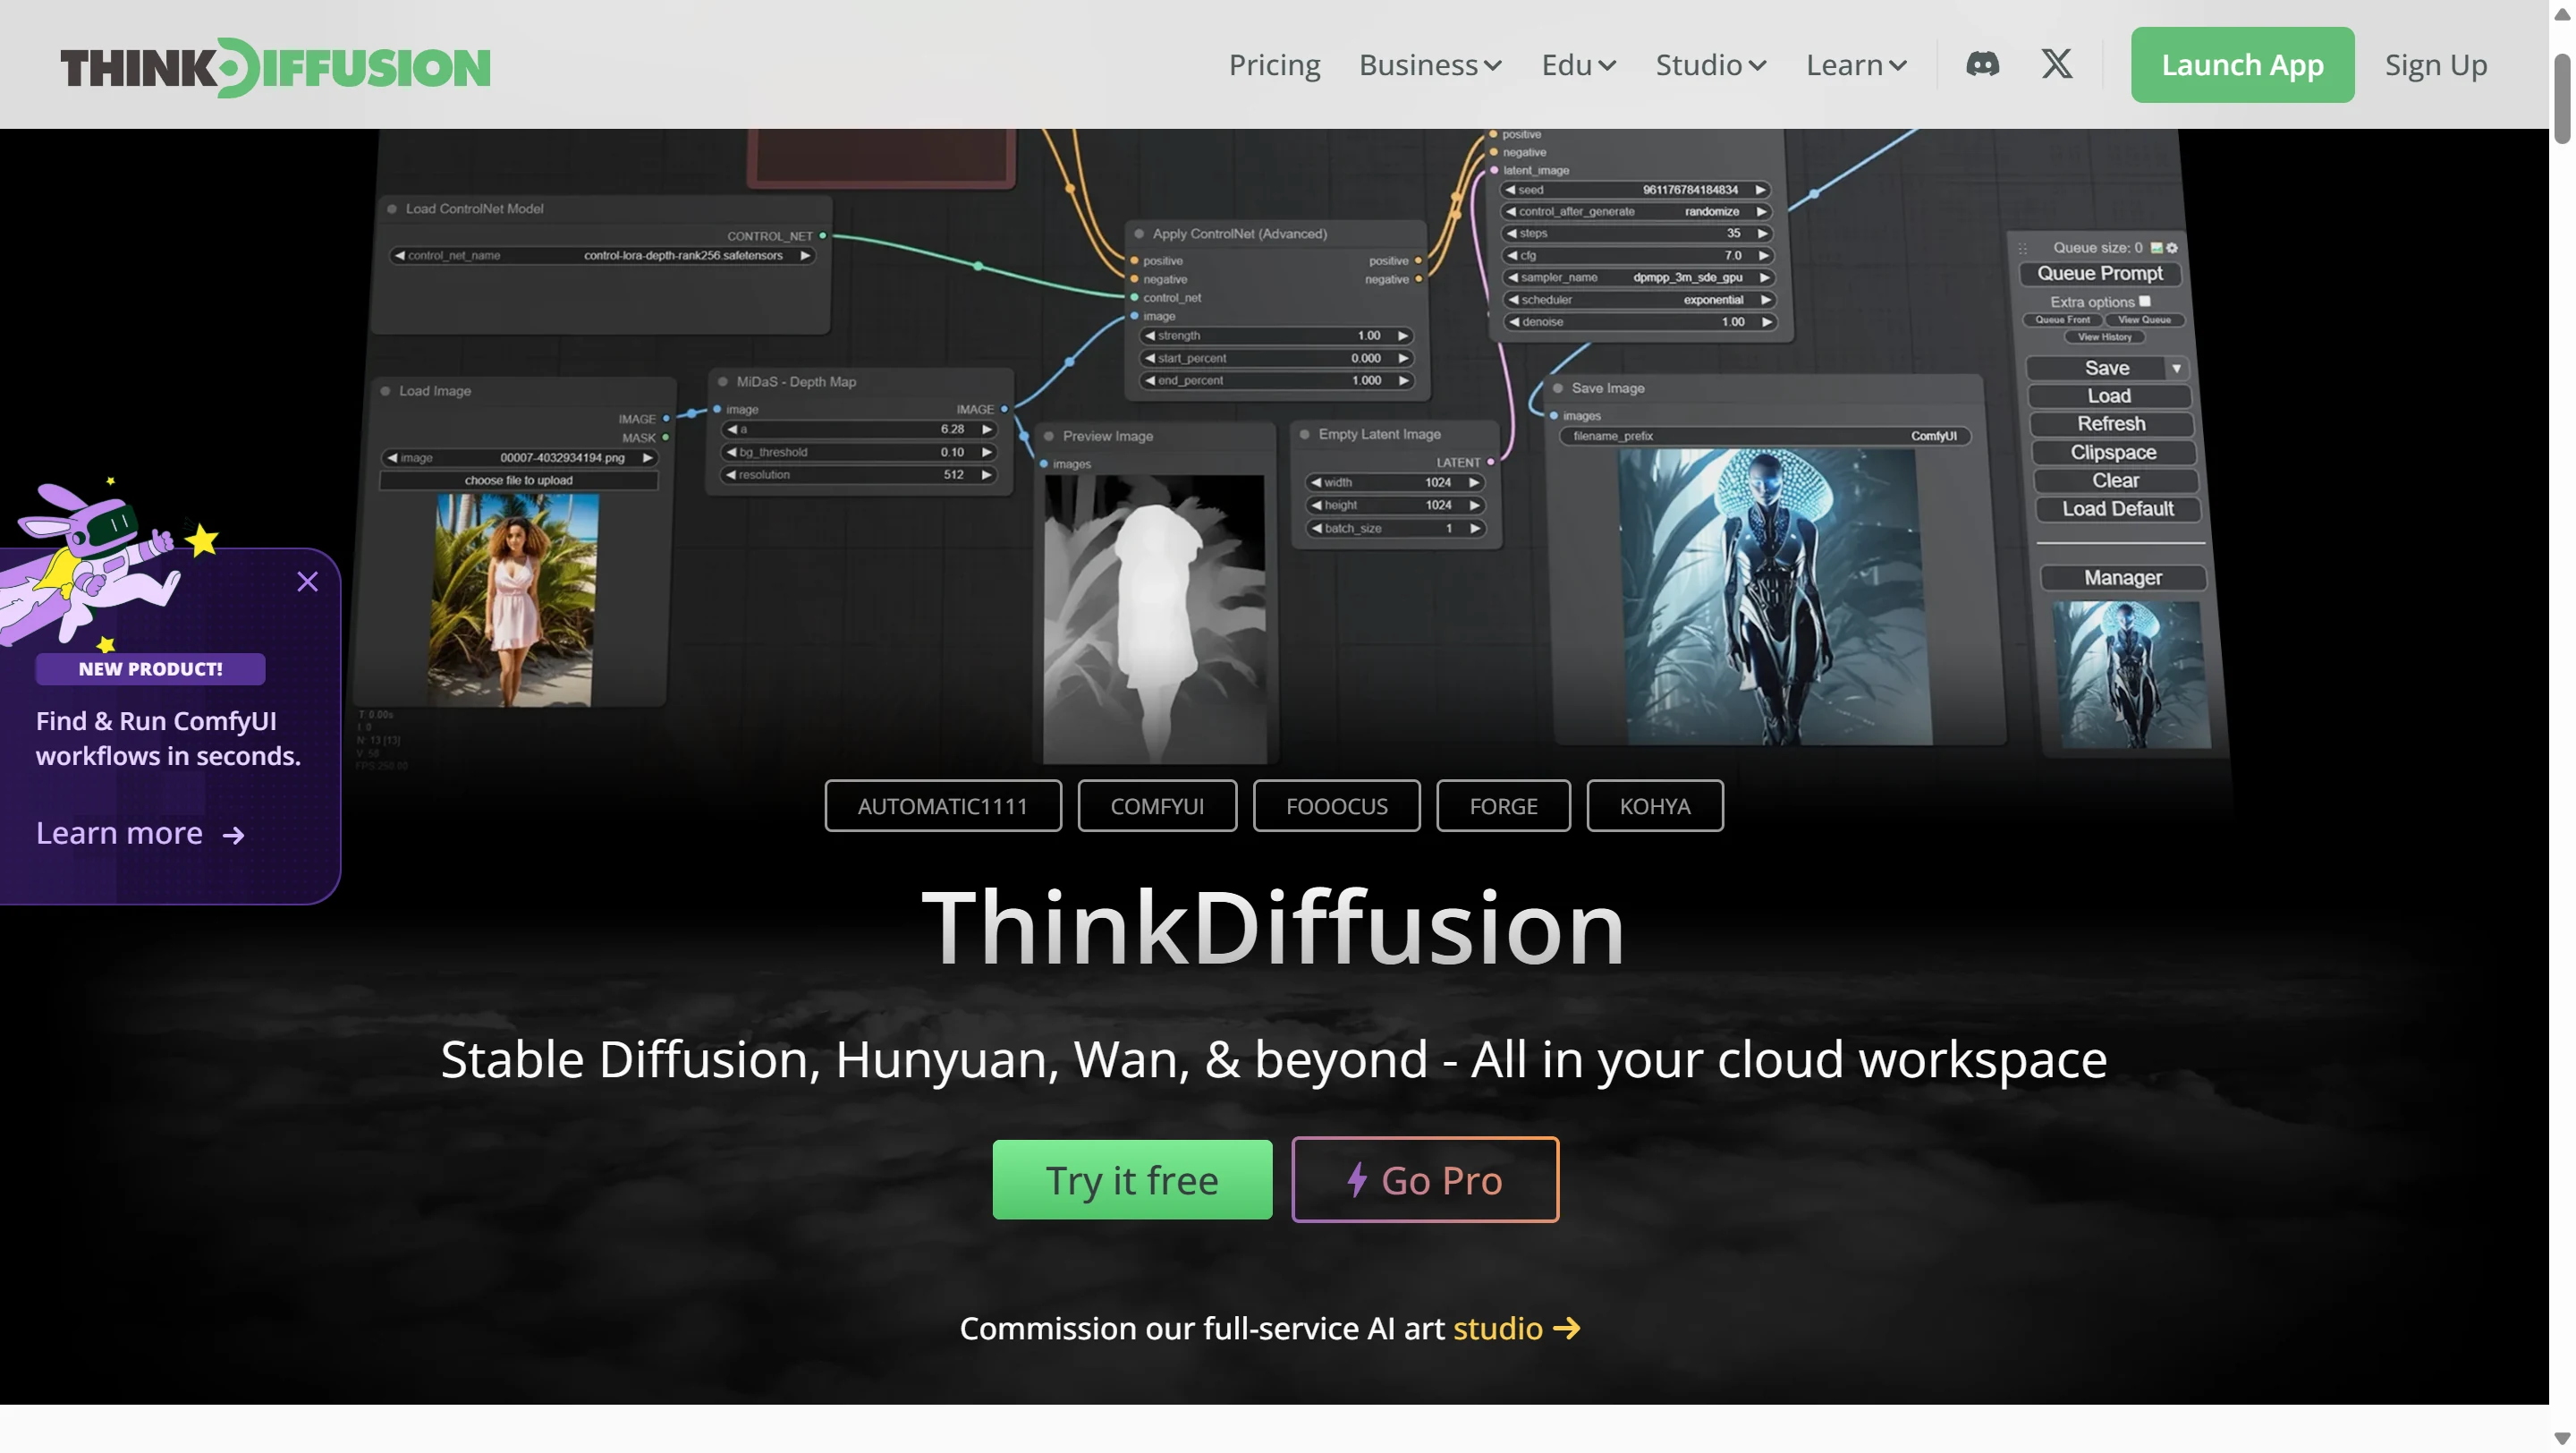Viewport: 2576px width, 1453px height.
Task: Click choose file to upload in Load Image
Action: (x=519, y=480)
